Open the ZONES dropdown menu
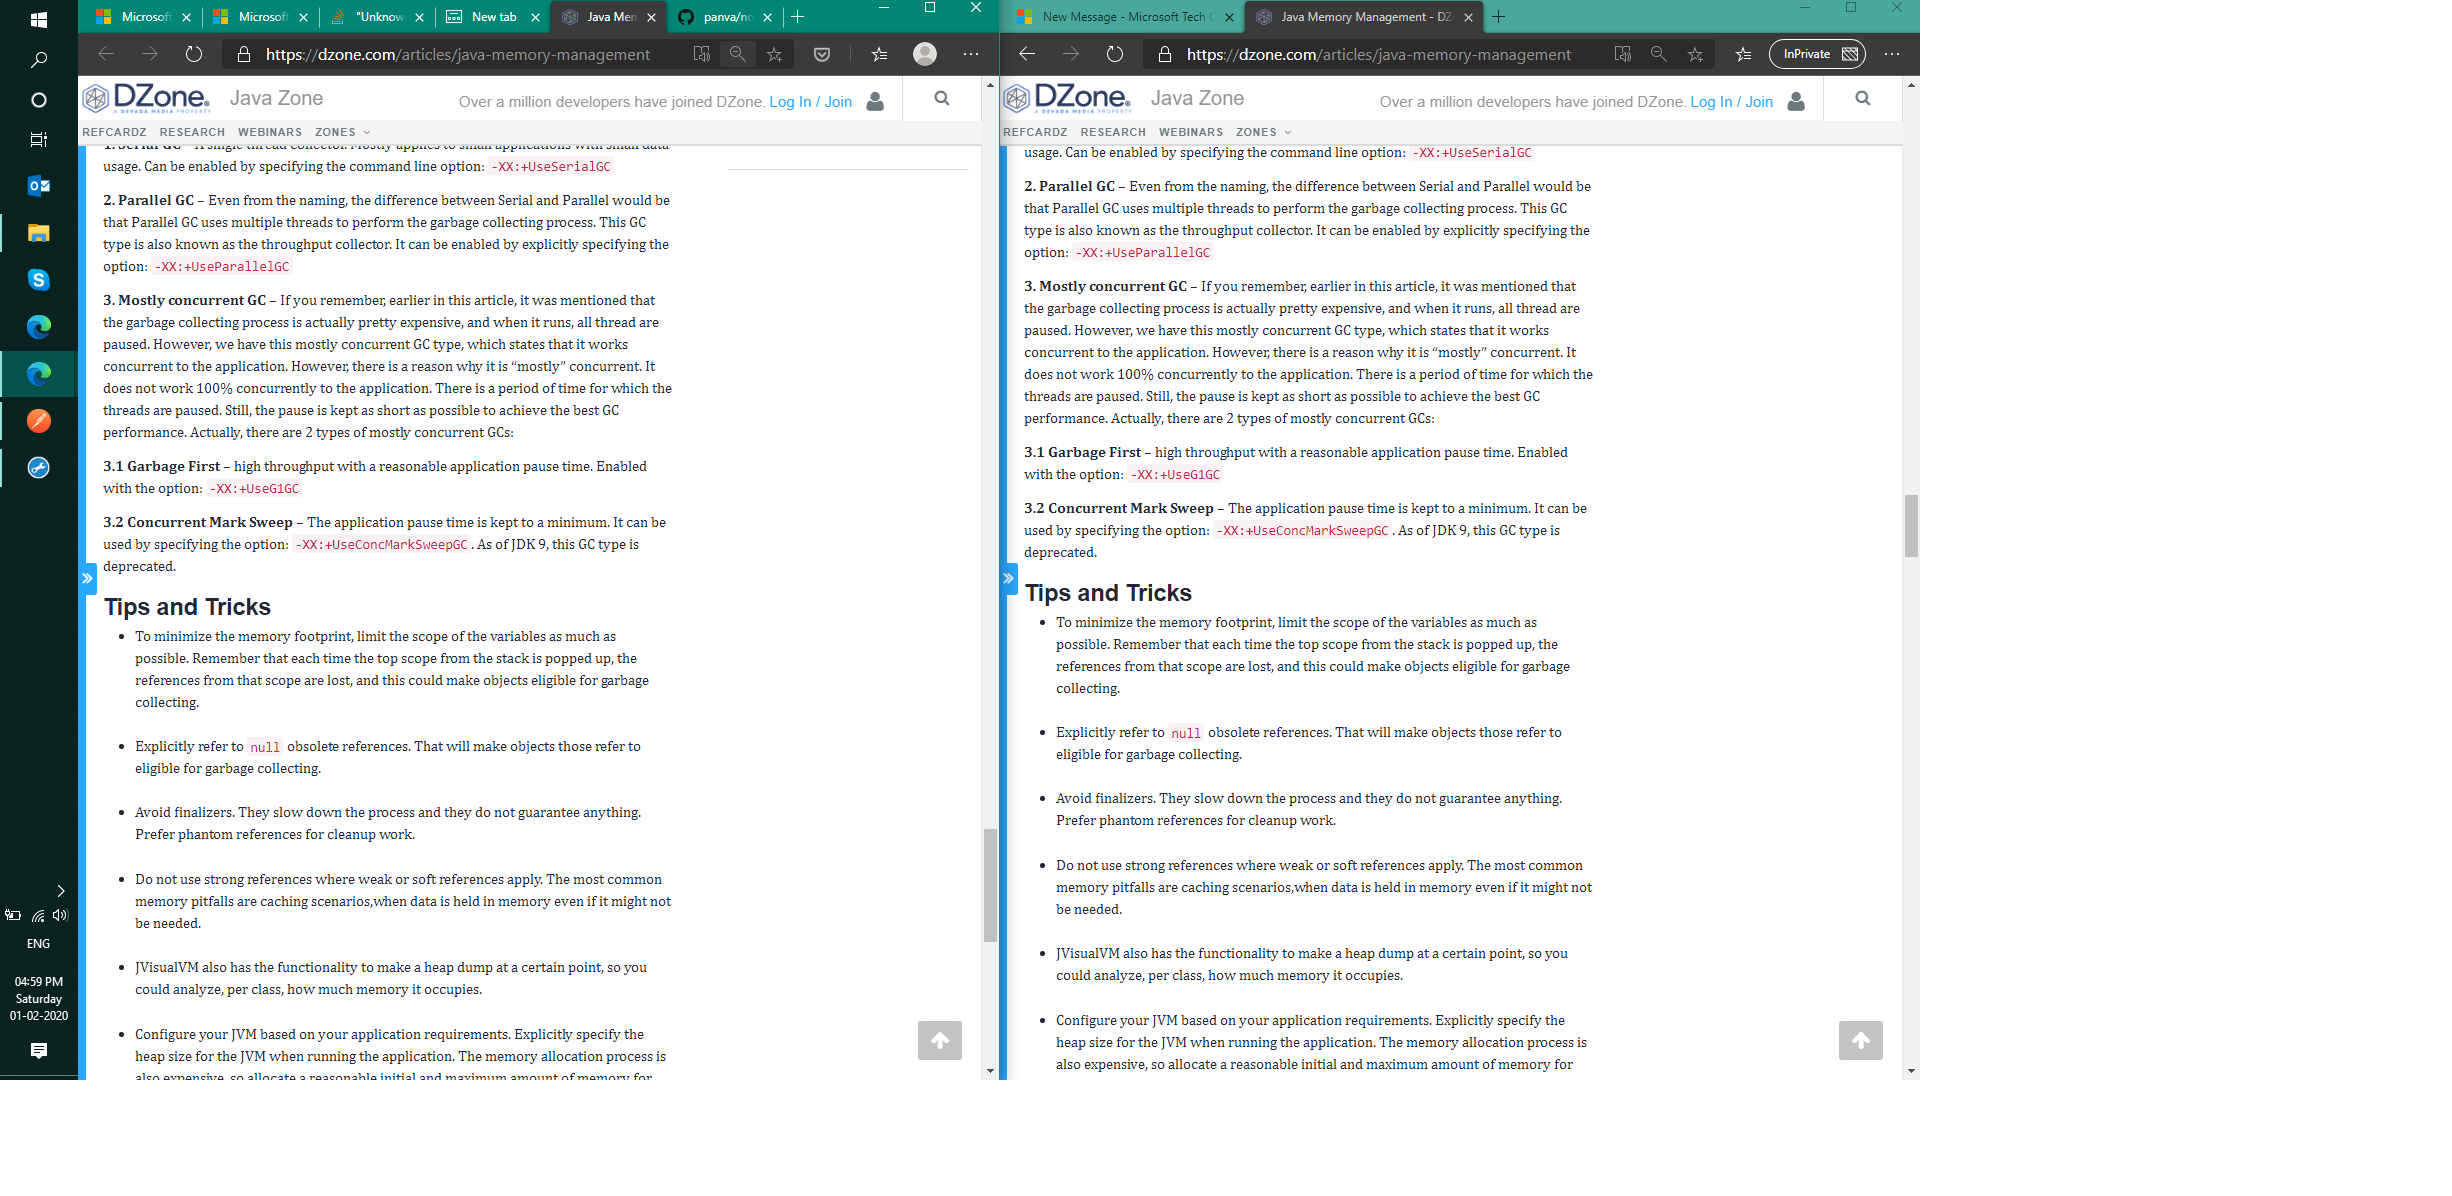2452x1196 pixels. (x=341, y=132)
